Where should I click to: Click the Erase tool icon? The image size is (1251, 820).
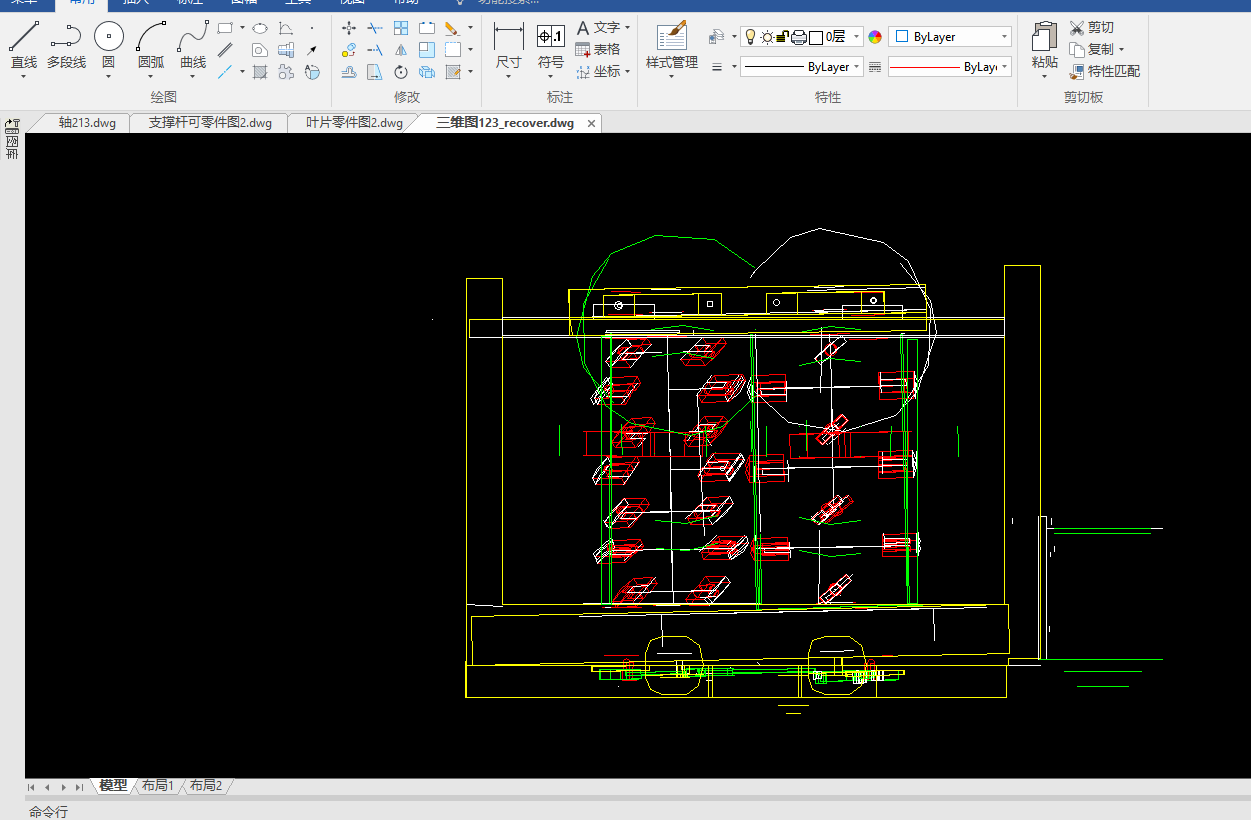click(x=452, y=28)
